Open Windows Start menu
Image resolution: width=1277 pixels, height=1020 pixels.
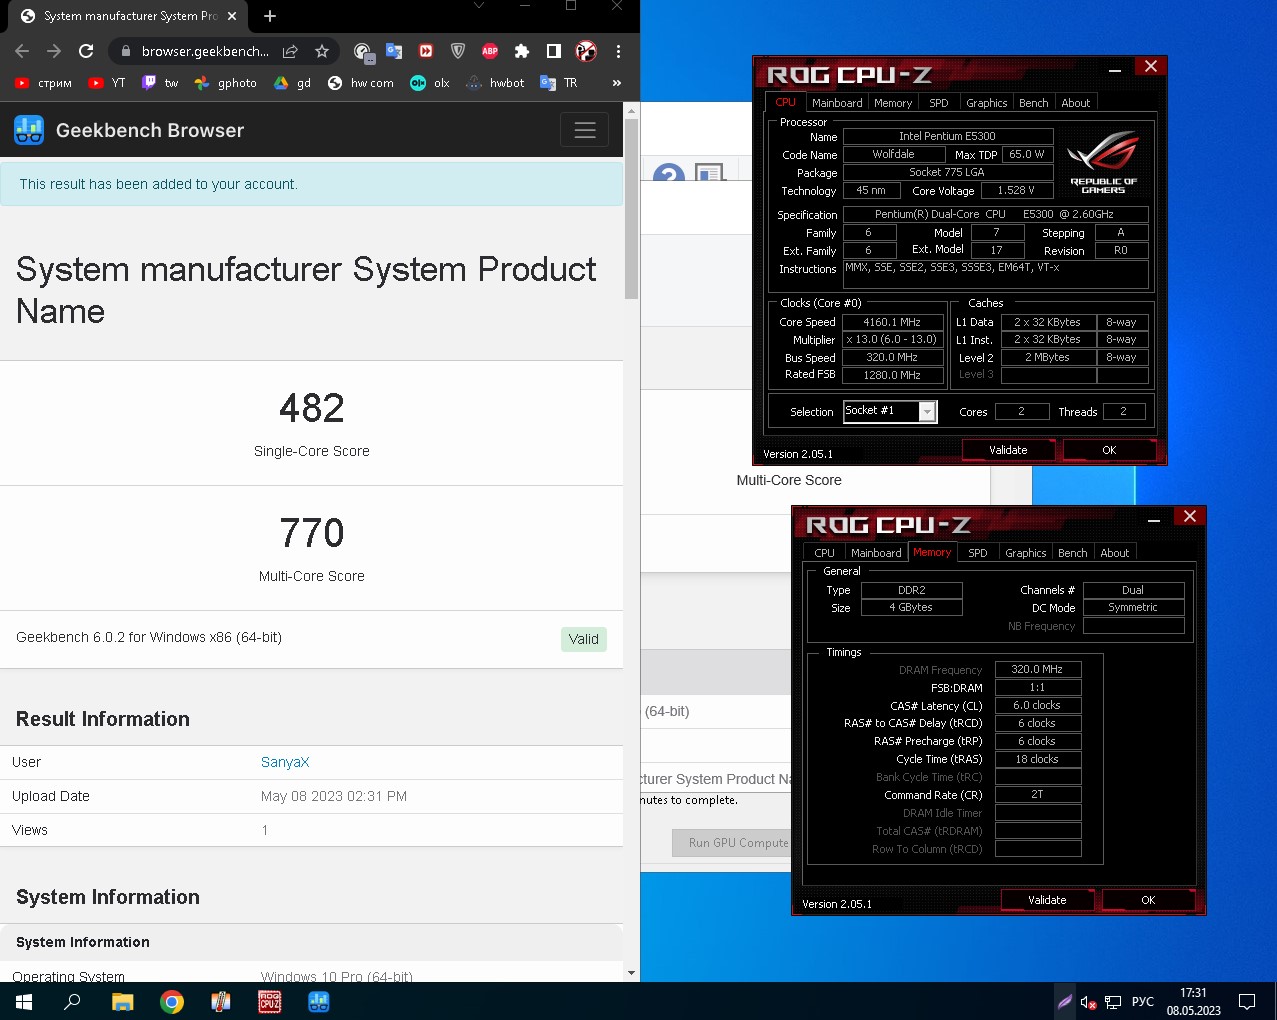click(x=24, y=1001)
